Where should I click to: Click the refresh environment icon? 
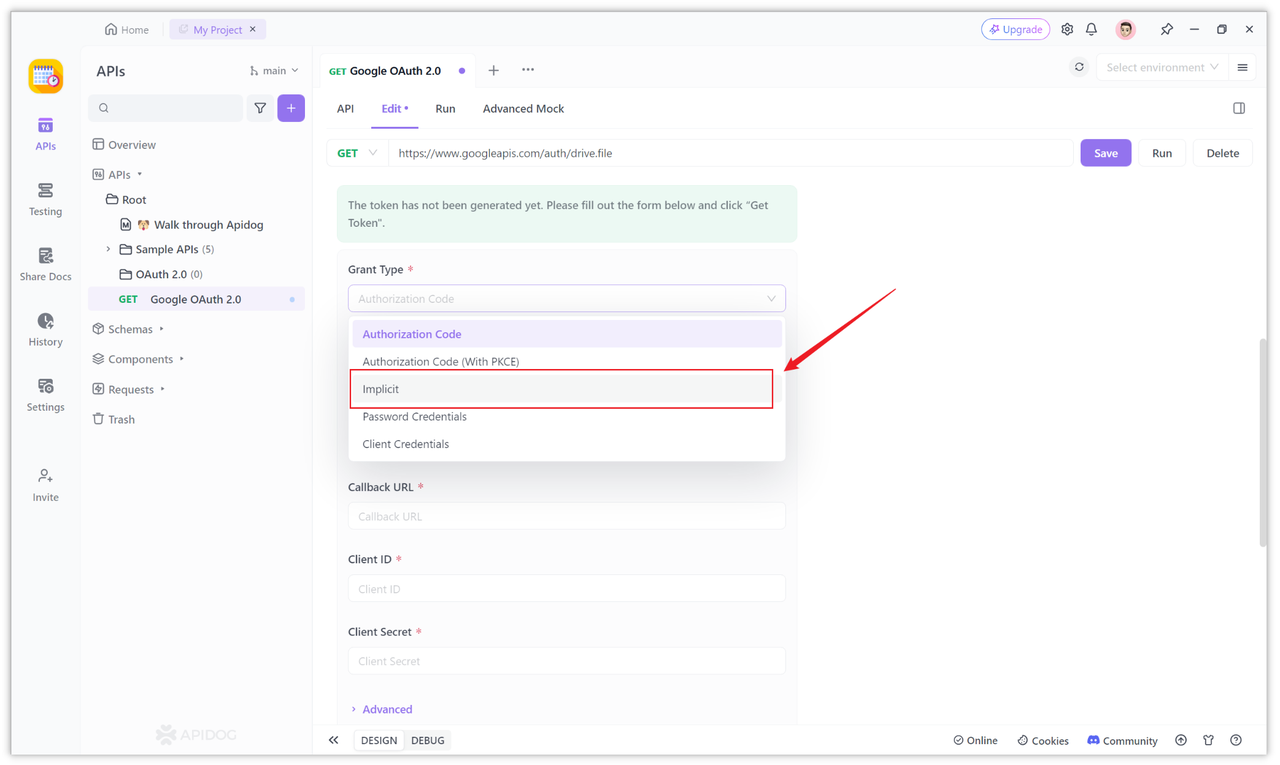pos(1079,68)
